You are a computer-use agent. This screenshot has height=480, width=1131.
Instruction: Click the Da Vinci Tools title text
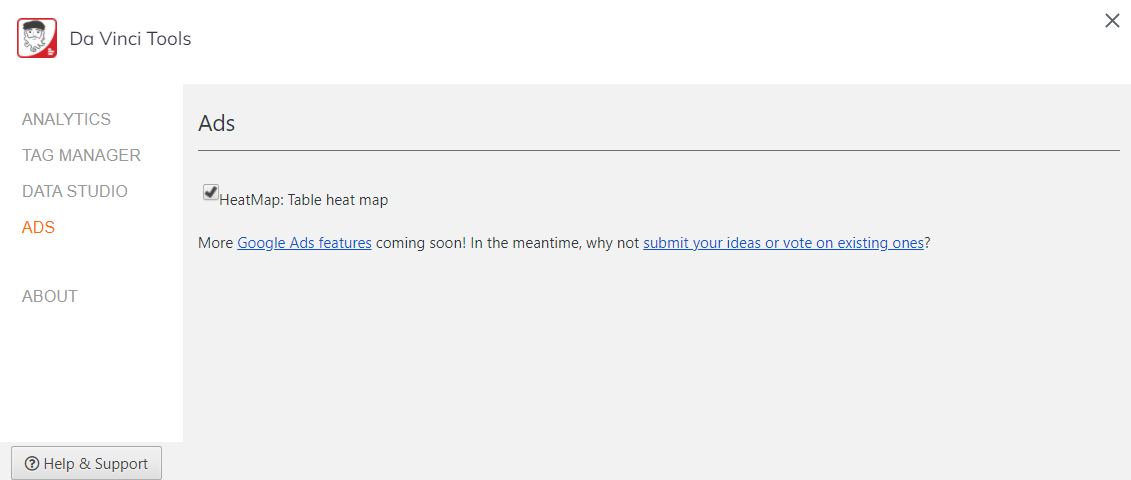click(131, 39)
